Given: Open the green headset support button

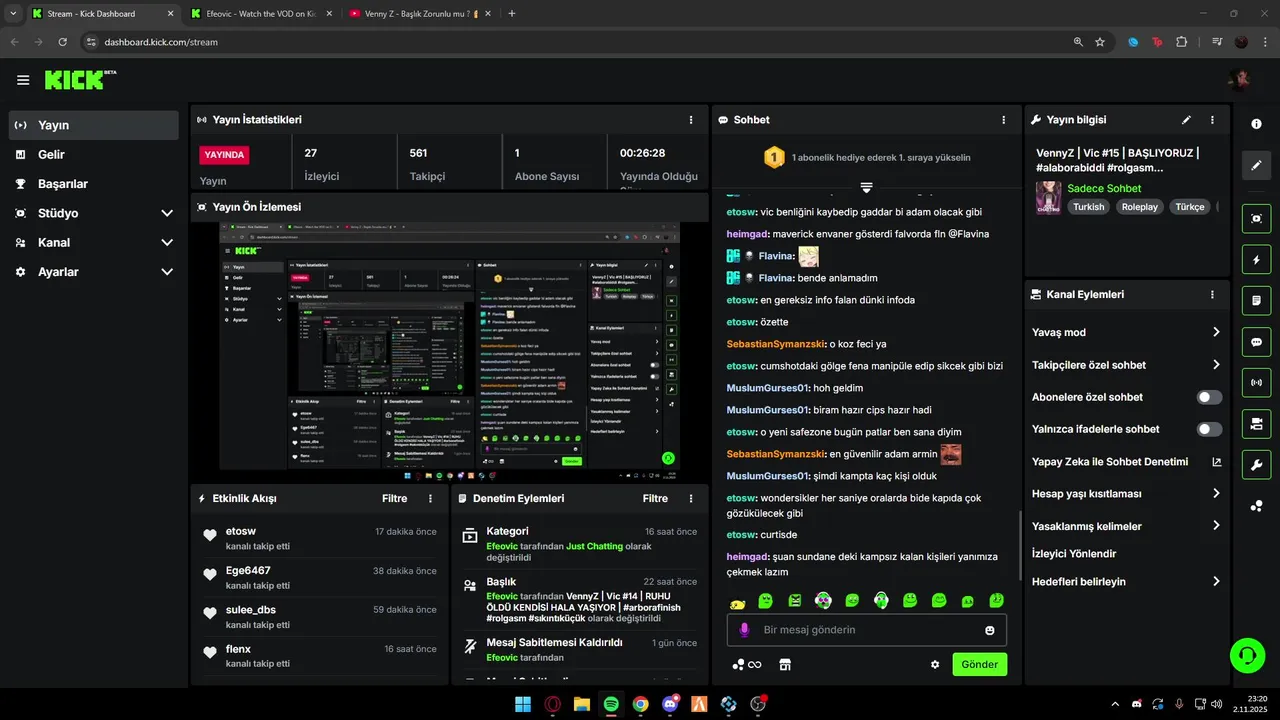Looking at the screenshot, I should coord(1247,656).
